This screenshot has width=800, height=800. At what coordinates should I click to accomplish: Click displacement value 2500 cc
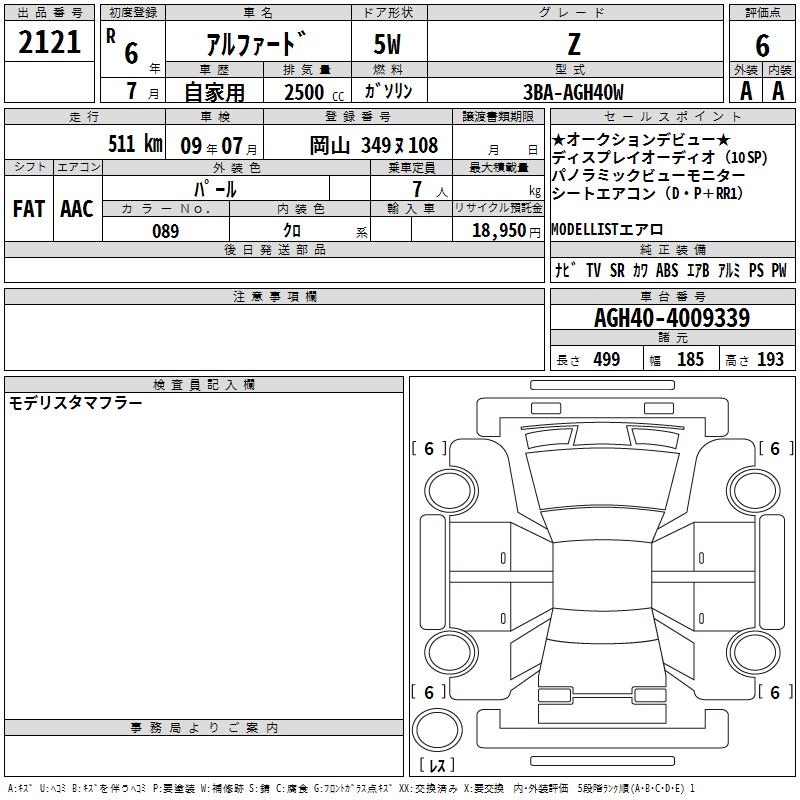314,92
